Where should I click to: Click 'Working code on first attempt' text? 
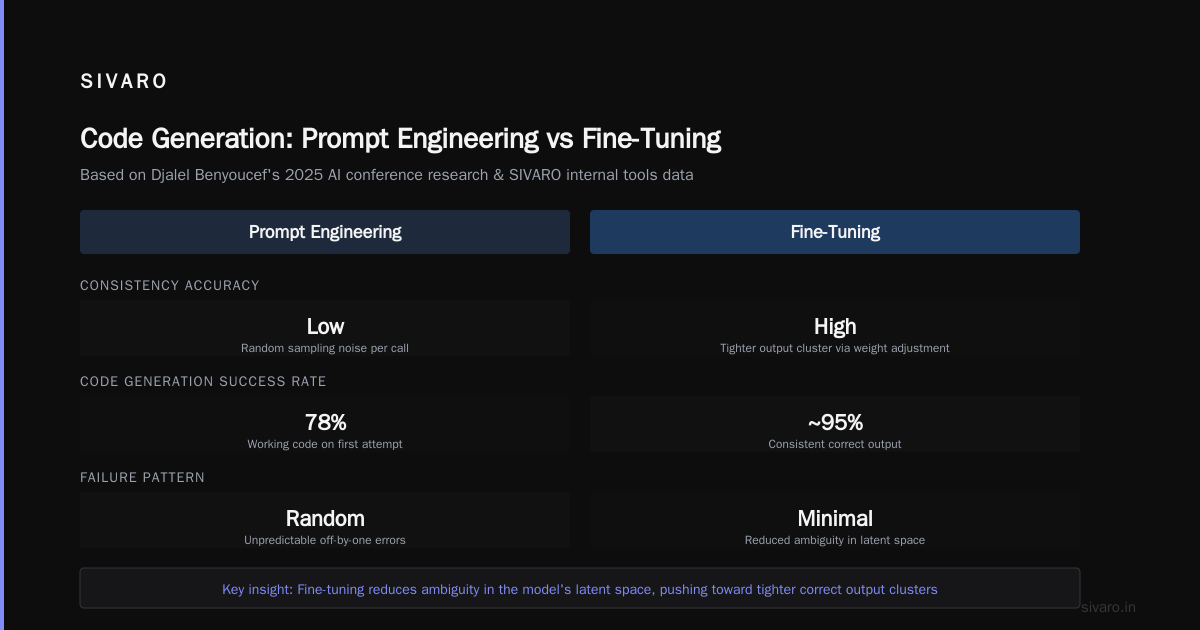325,444
